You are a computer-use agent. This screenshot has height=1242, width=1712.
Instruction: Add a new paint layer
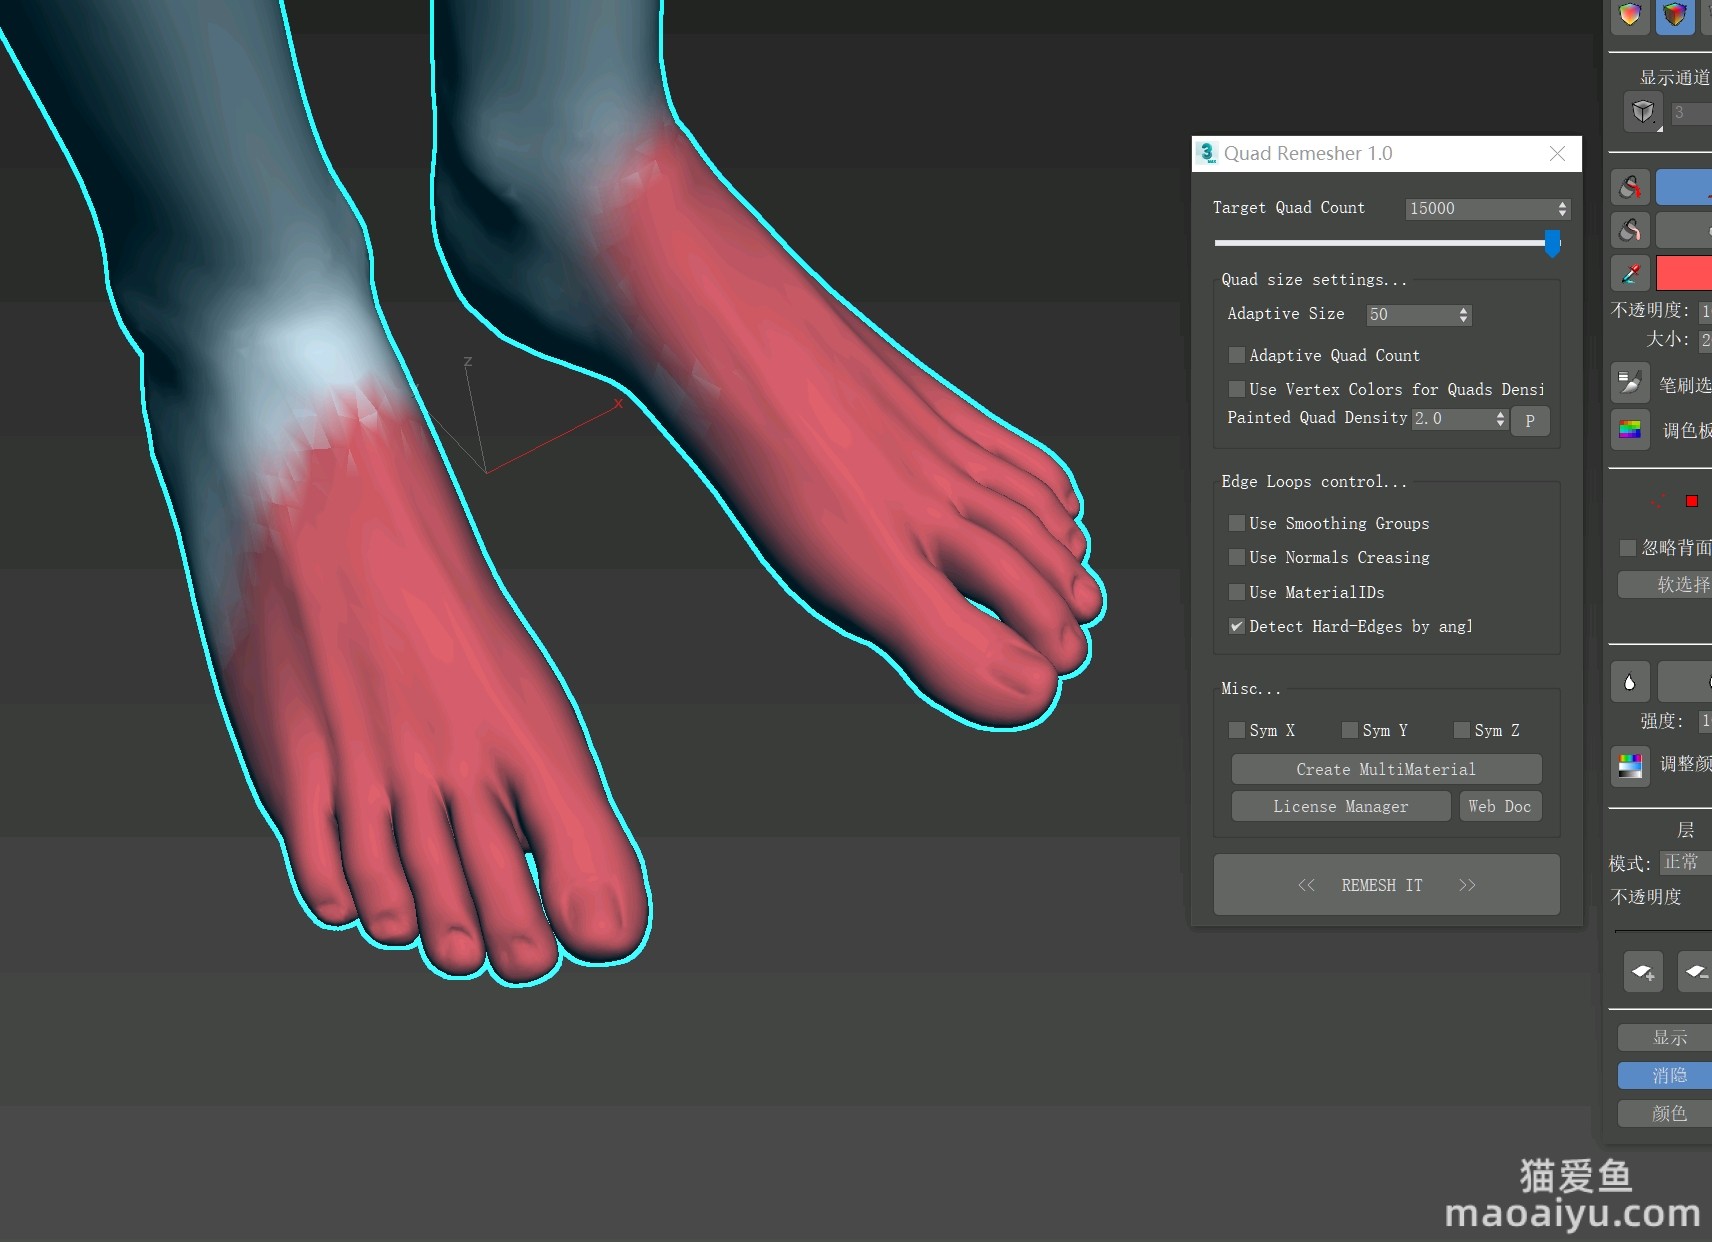tap(1642, 971)
